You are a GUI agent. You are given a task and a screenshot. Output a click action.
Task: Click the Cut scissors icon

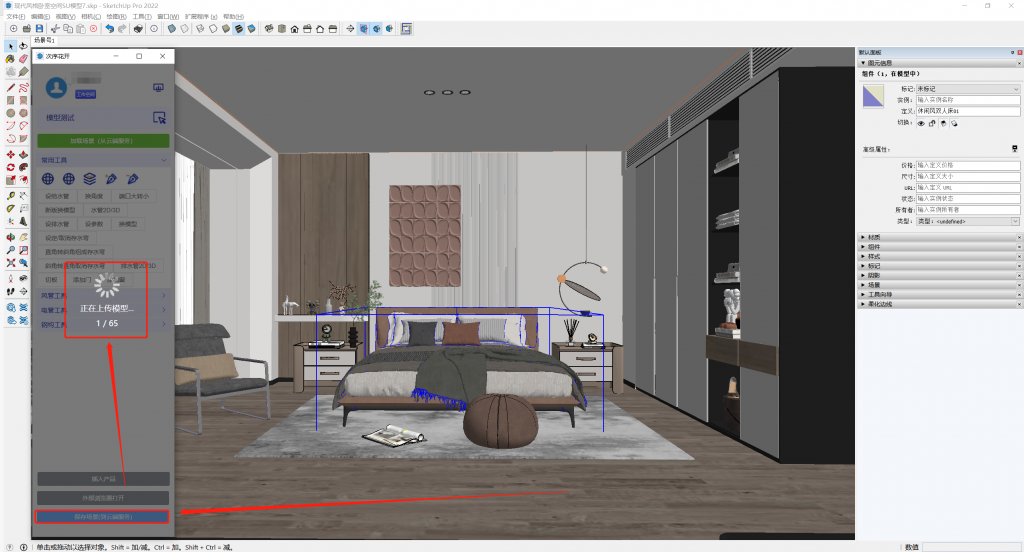(55, 29)
